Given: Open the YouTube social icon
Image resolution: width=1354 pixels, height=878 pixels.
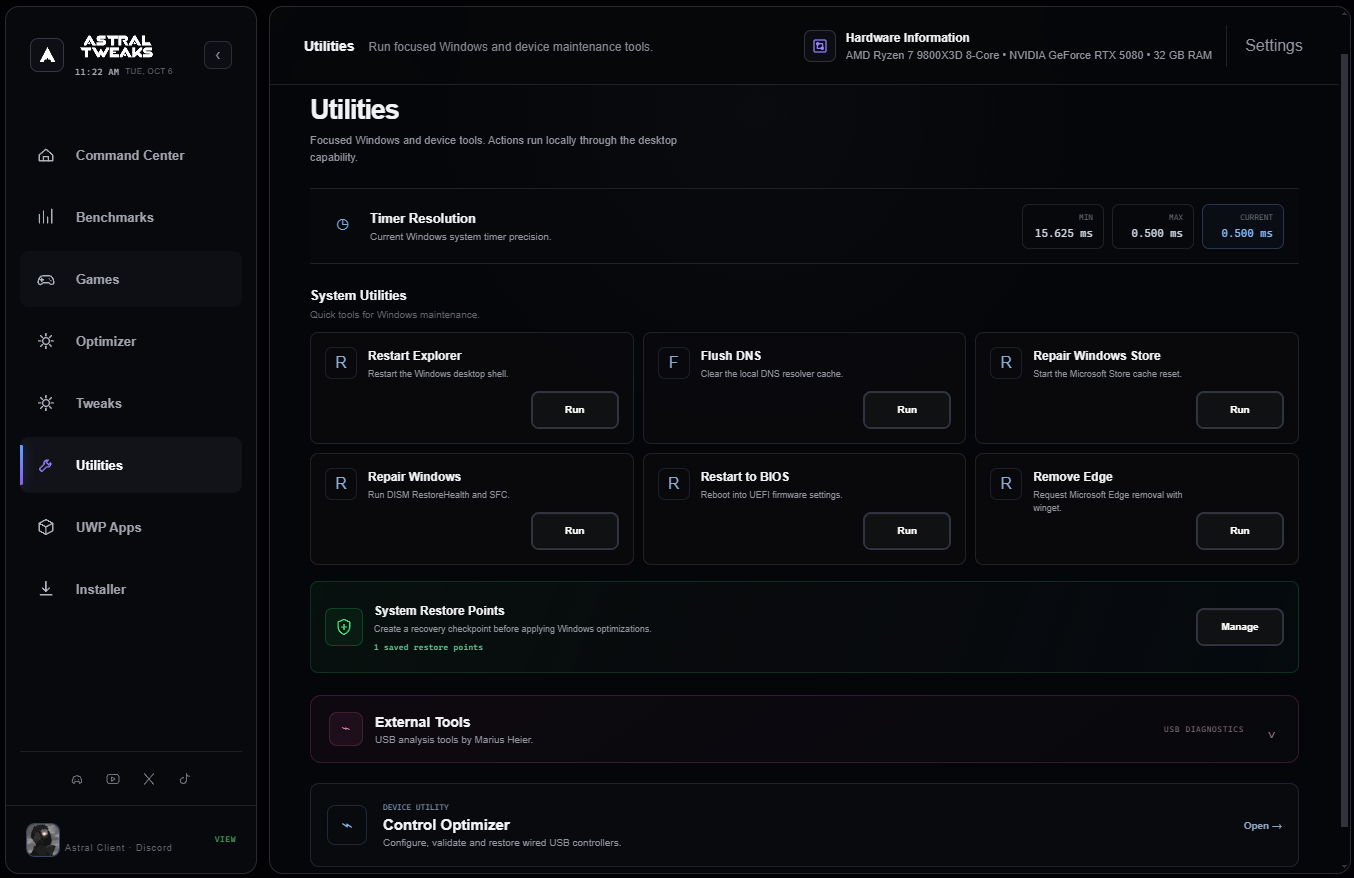Looking at the screenshot, I should point(113,779).
